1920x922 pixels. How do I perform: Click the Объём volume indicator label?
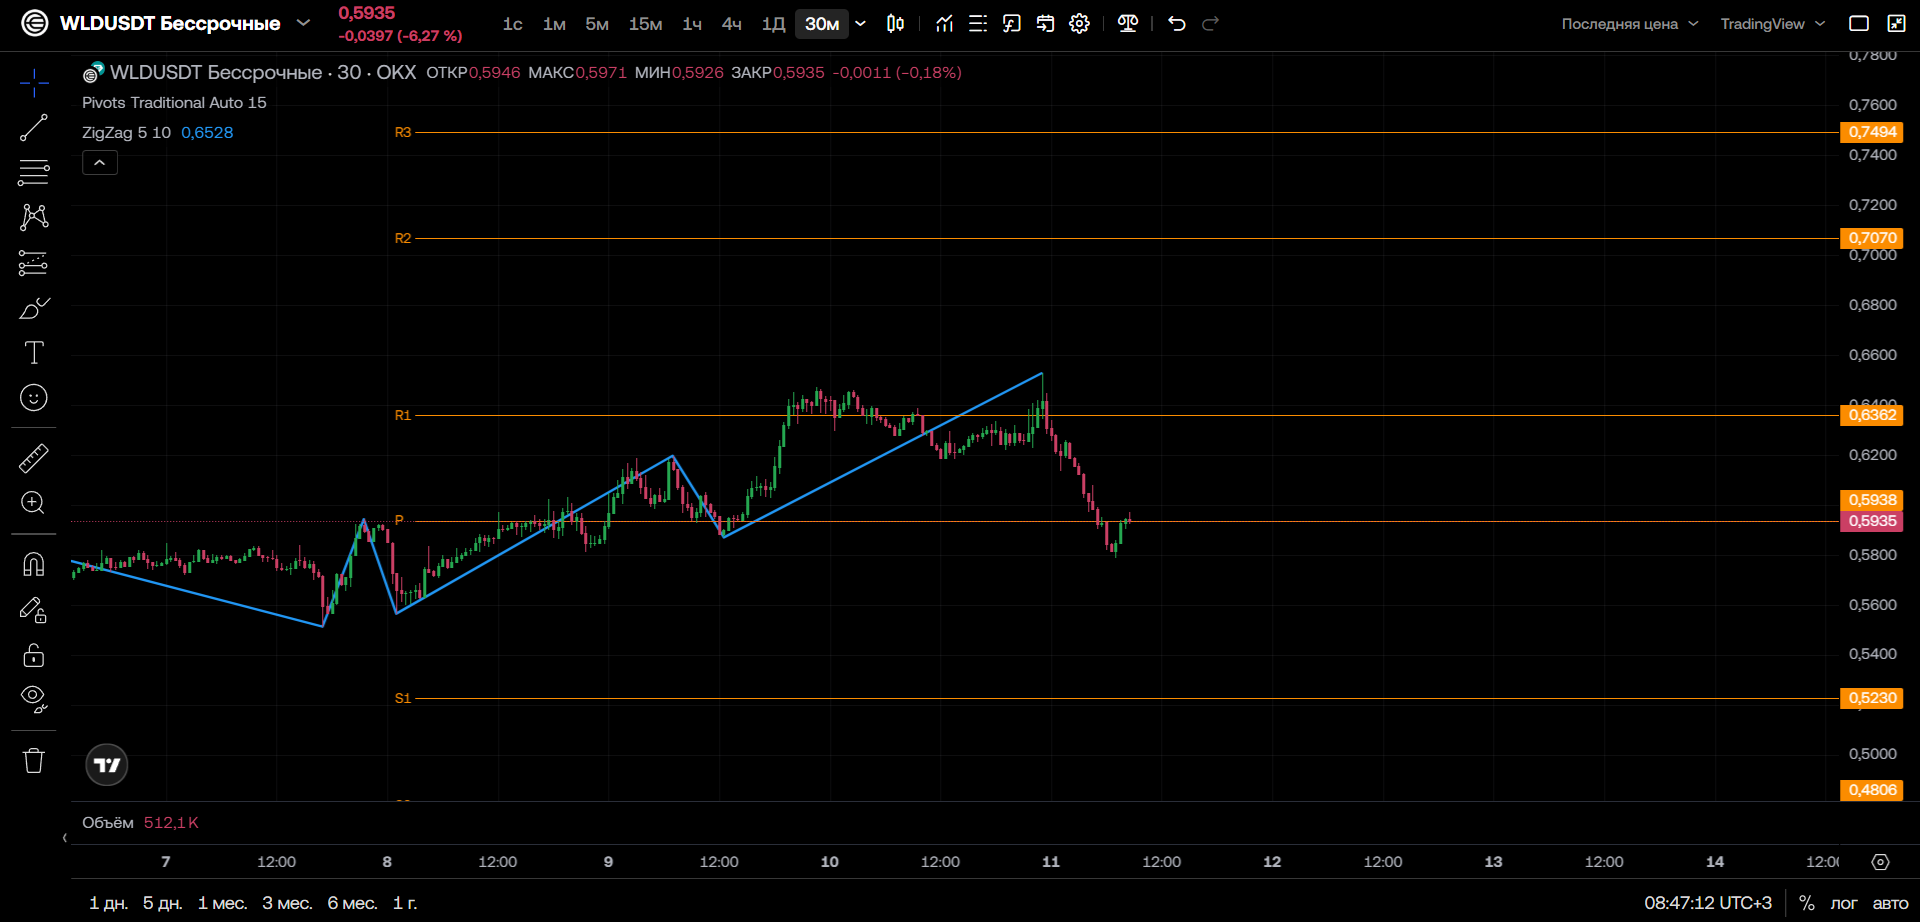[108, 822]
